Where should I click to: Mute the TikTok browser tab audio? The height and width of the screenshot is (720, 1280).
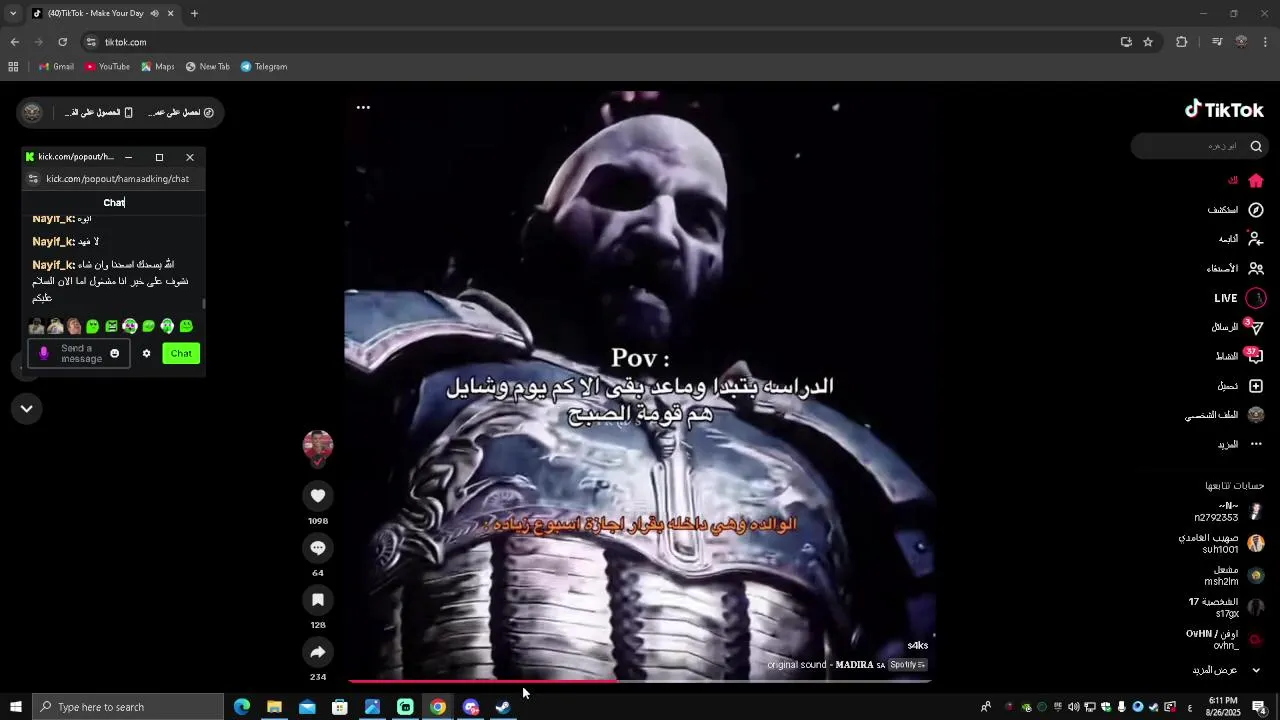[154, 13]
